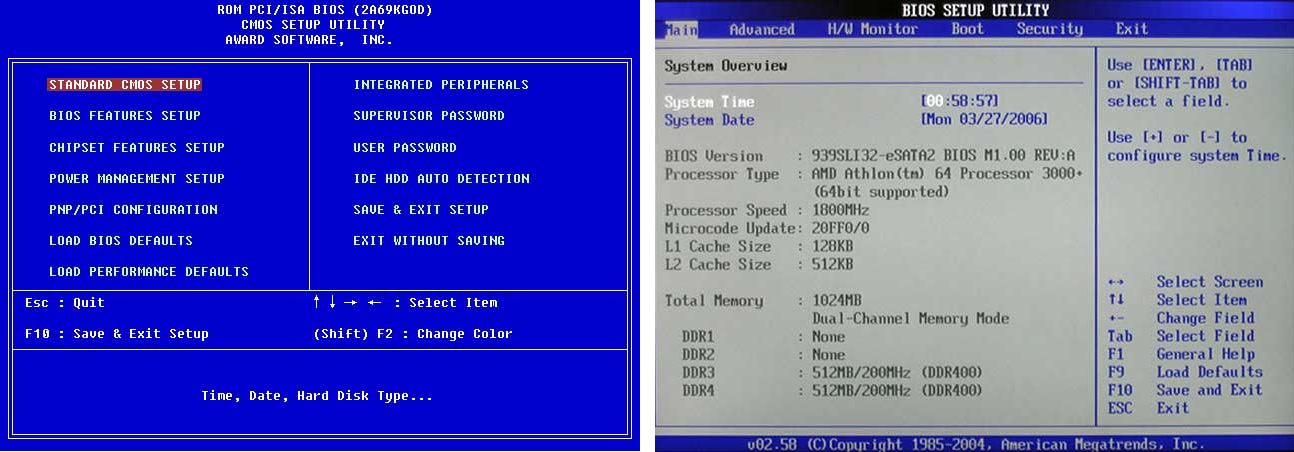The width and height of the screenshot is (1294, 452).
Task: Select SUPERVISOR PASSWORD option
Action: 429,116
